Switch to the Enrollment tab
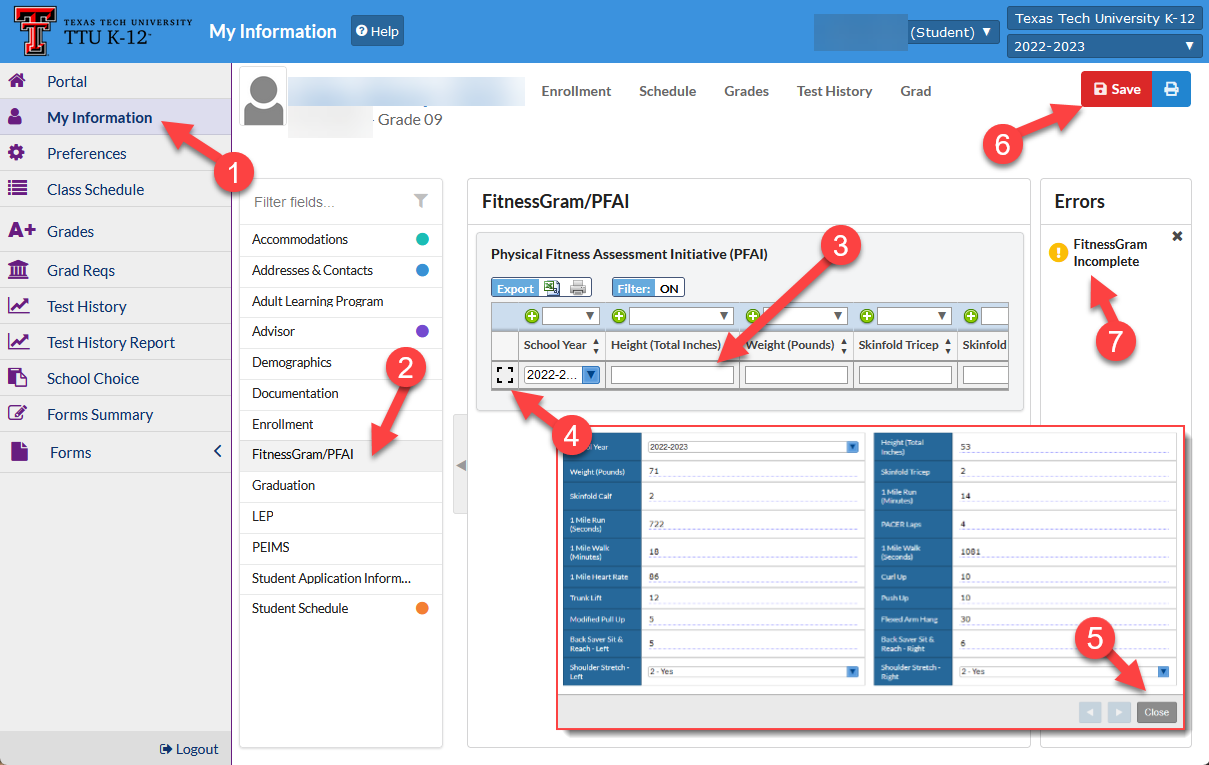 coord(576,91)
